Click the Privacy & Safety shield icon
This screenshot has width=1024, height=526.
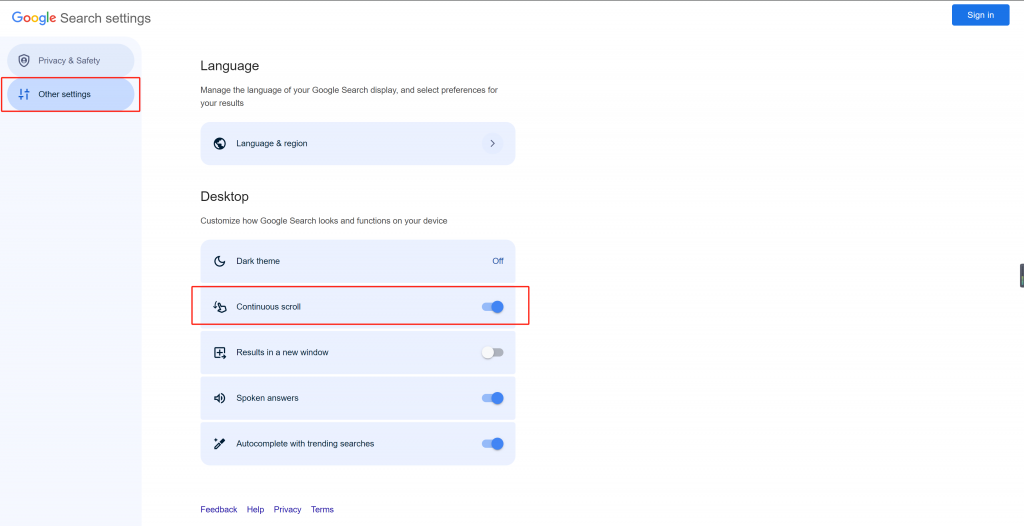click(24, 61)
